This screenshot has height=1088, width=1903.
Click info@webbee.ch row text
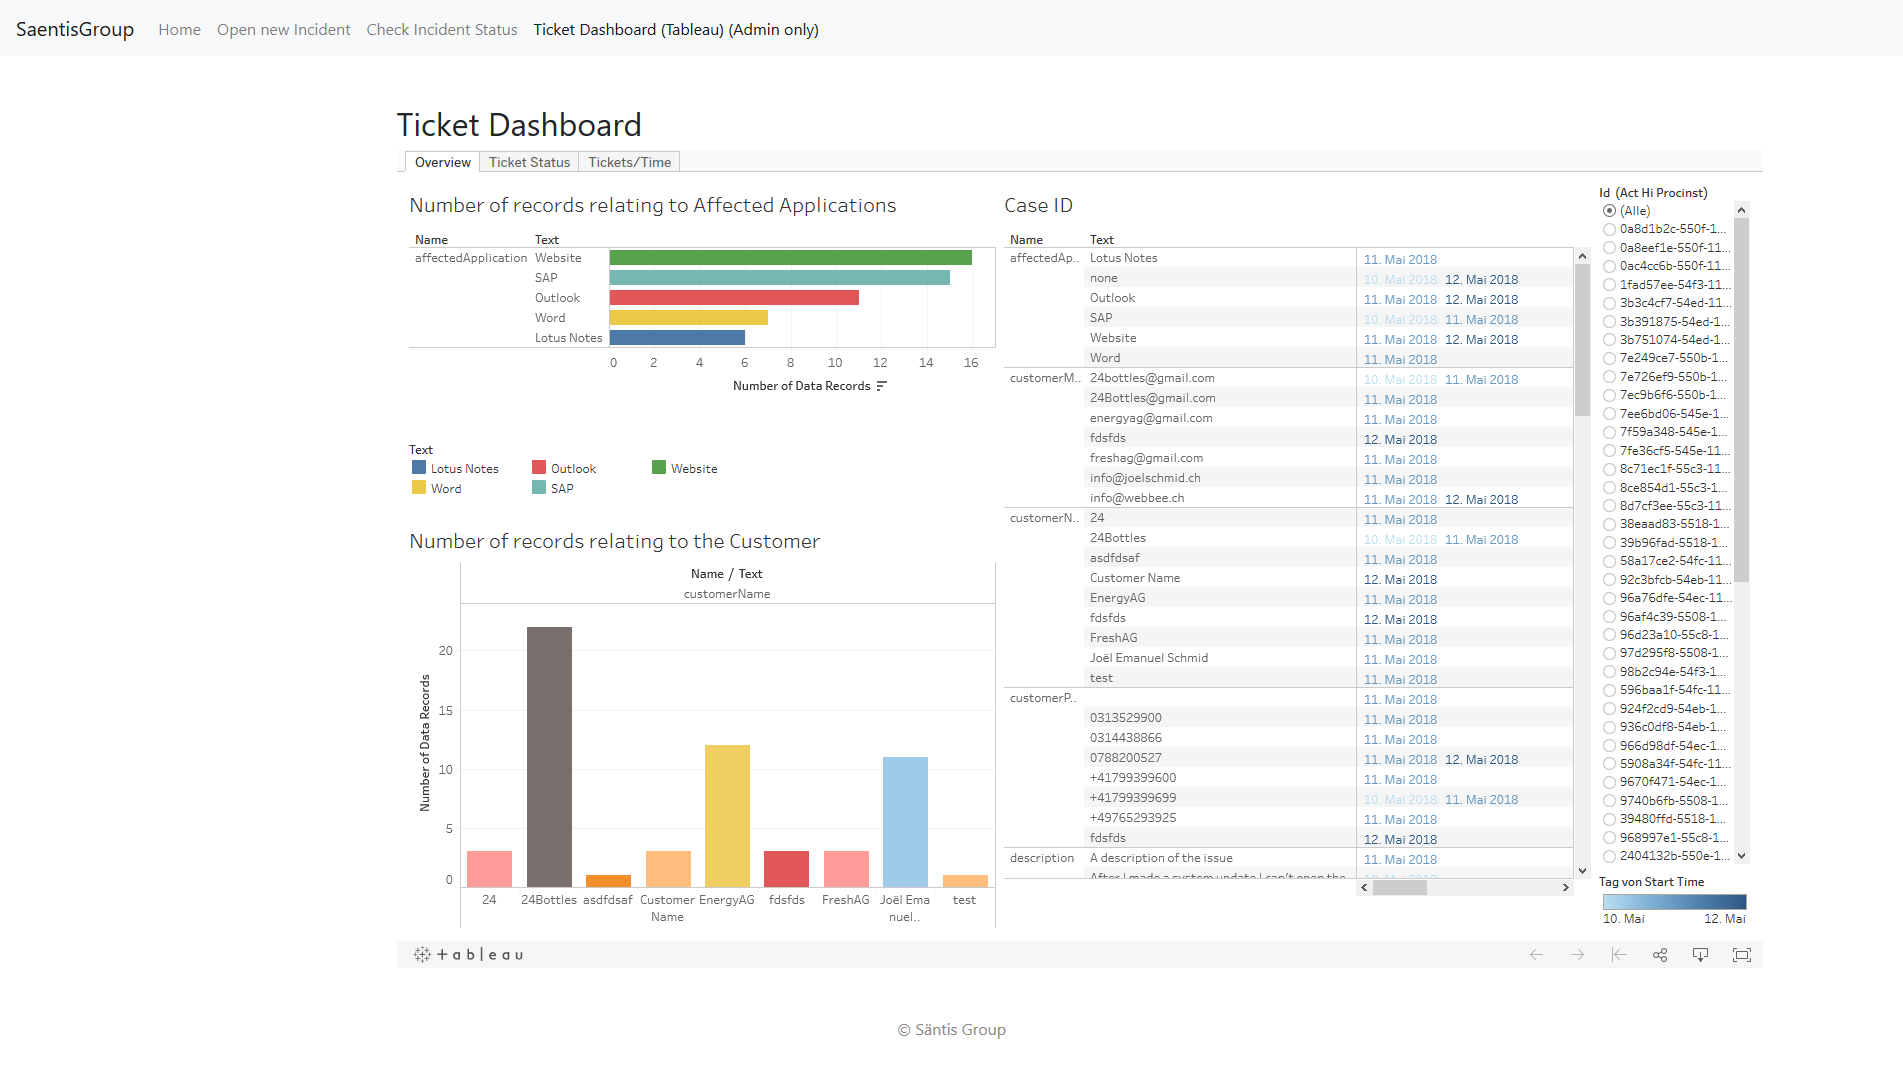point(1137,498)
